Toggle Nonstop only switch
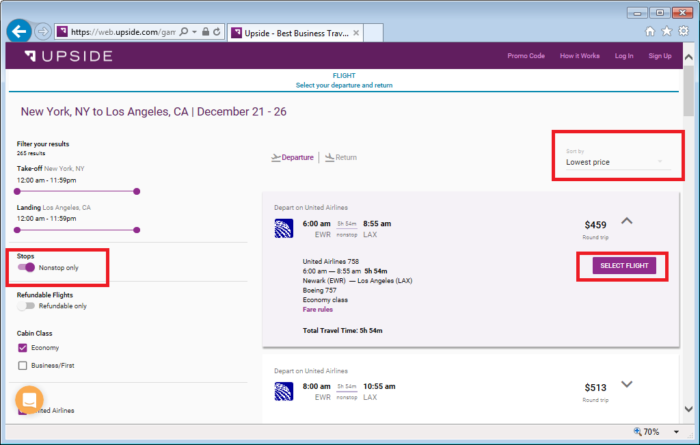The width and height of the screenshot is (700, 445). [26, 267]
